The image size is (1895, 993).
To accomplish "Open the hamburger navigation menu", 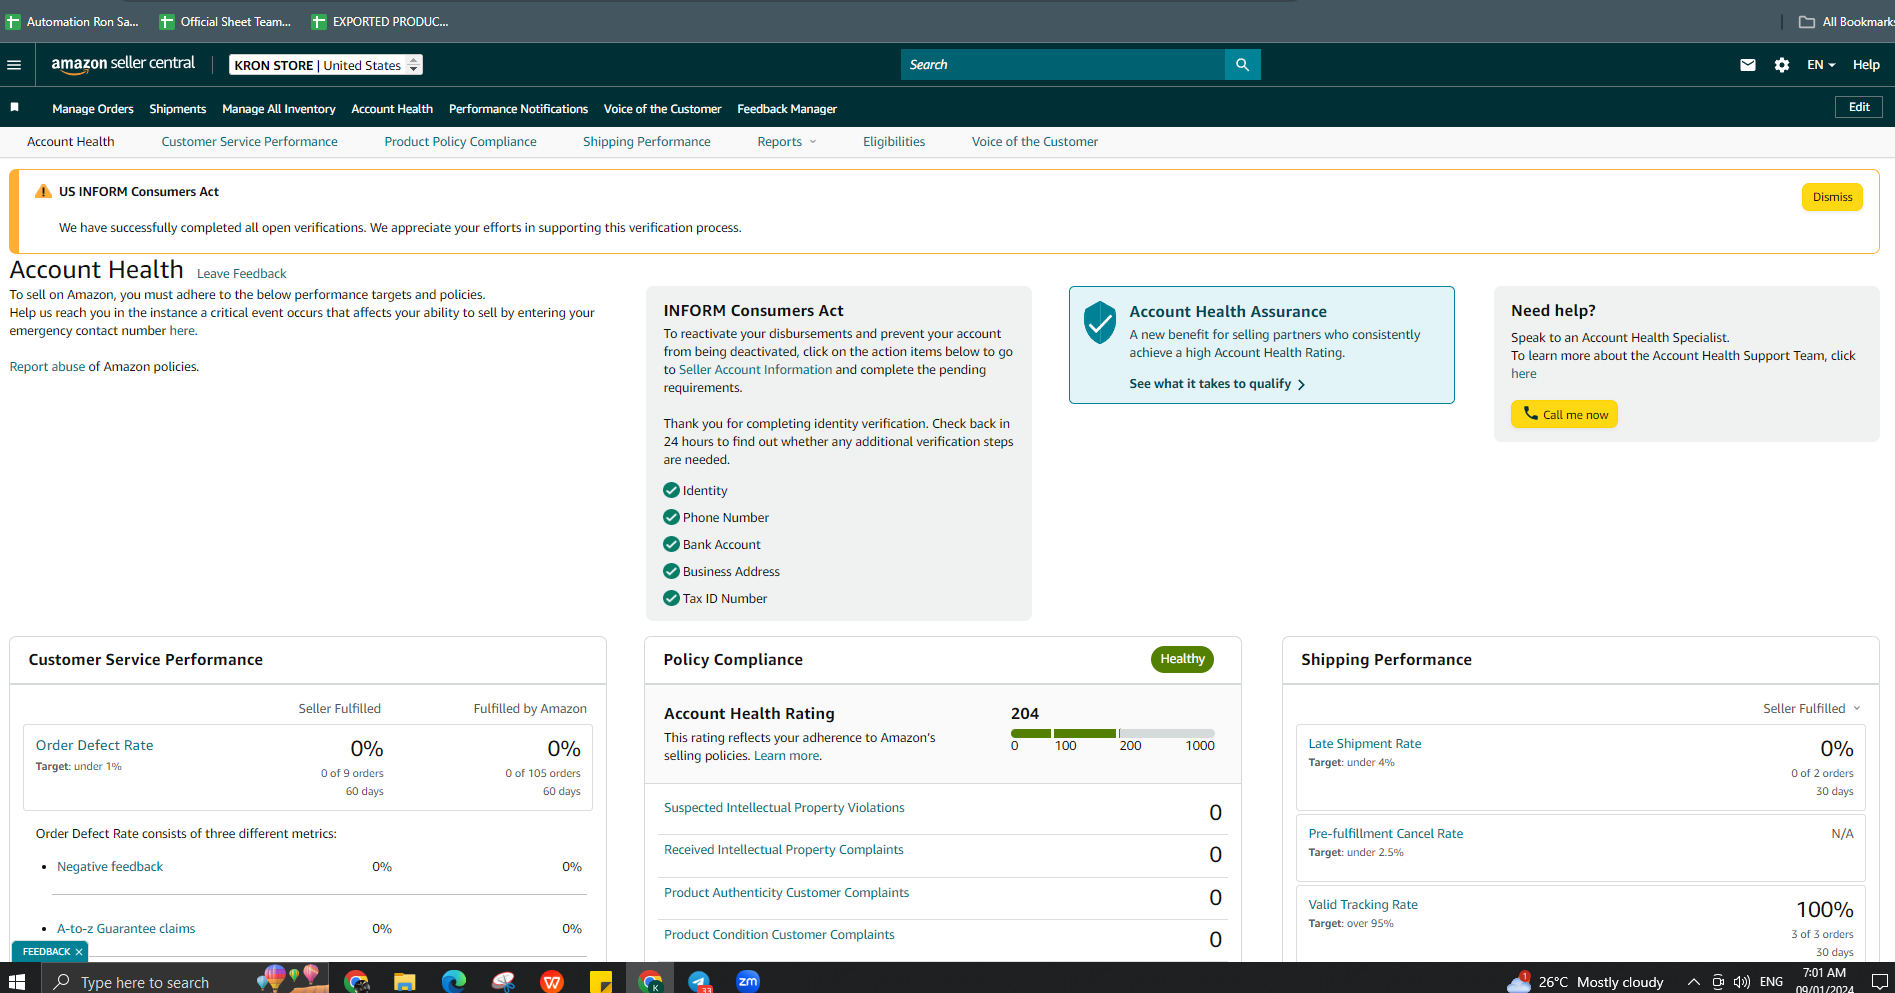I will click(14, 65).
